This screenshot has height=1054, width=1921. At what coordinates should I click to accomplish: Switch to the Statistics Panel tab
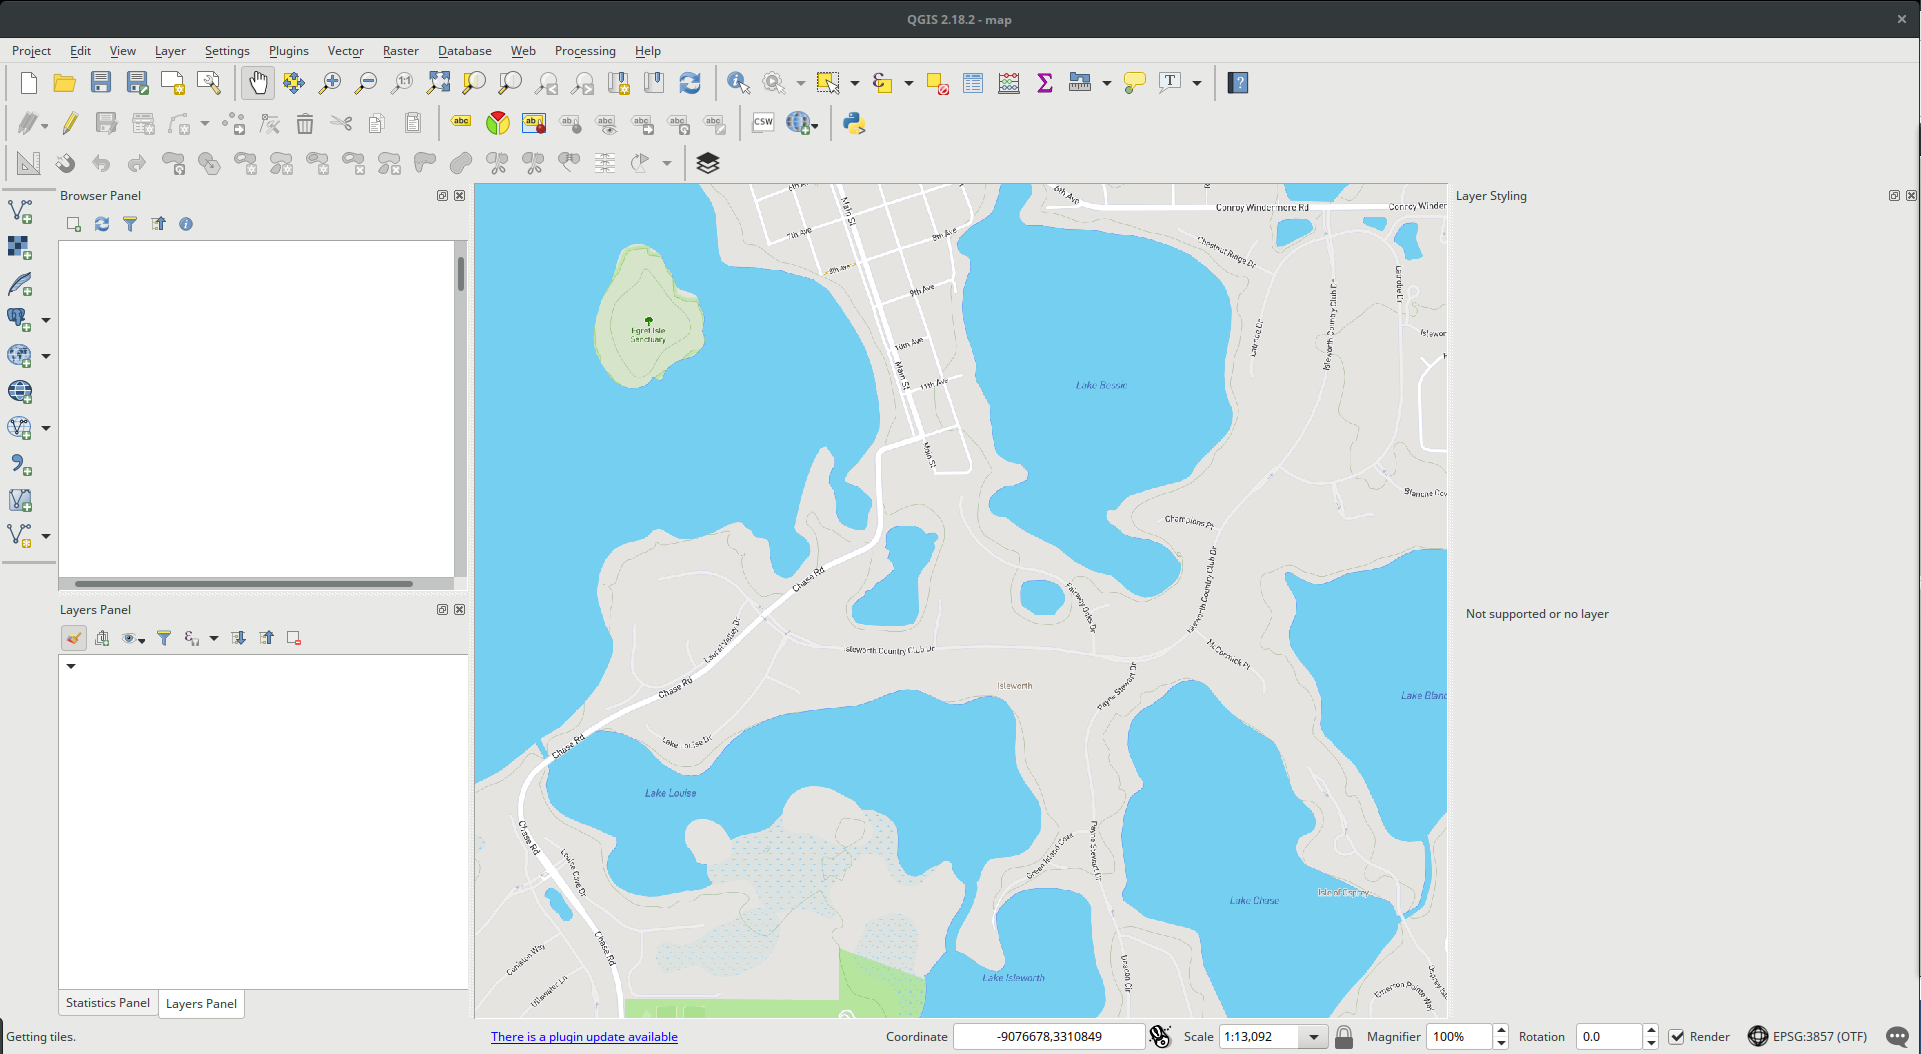point(108,1003)
